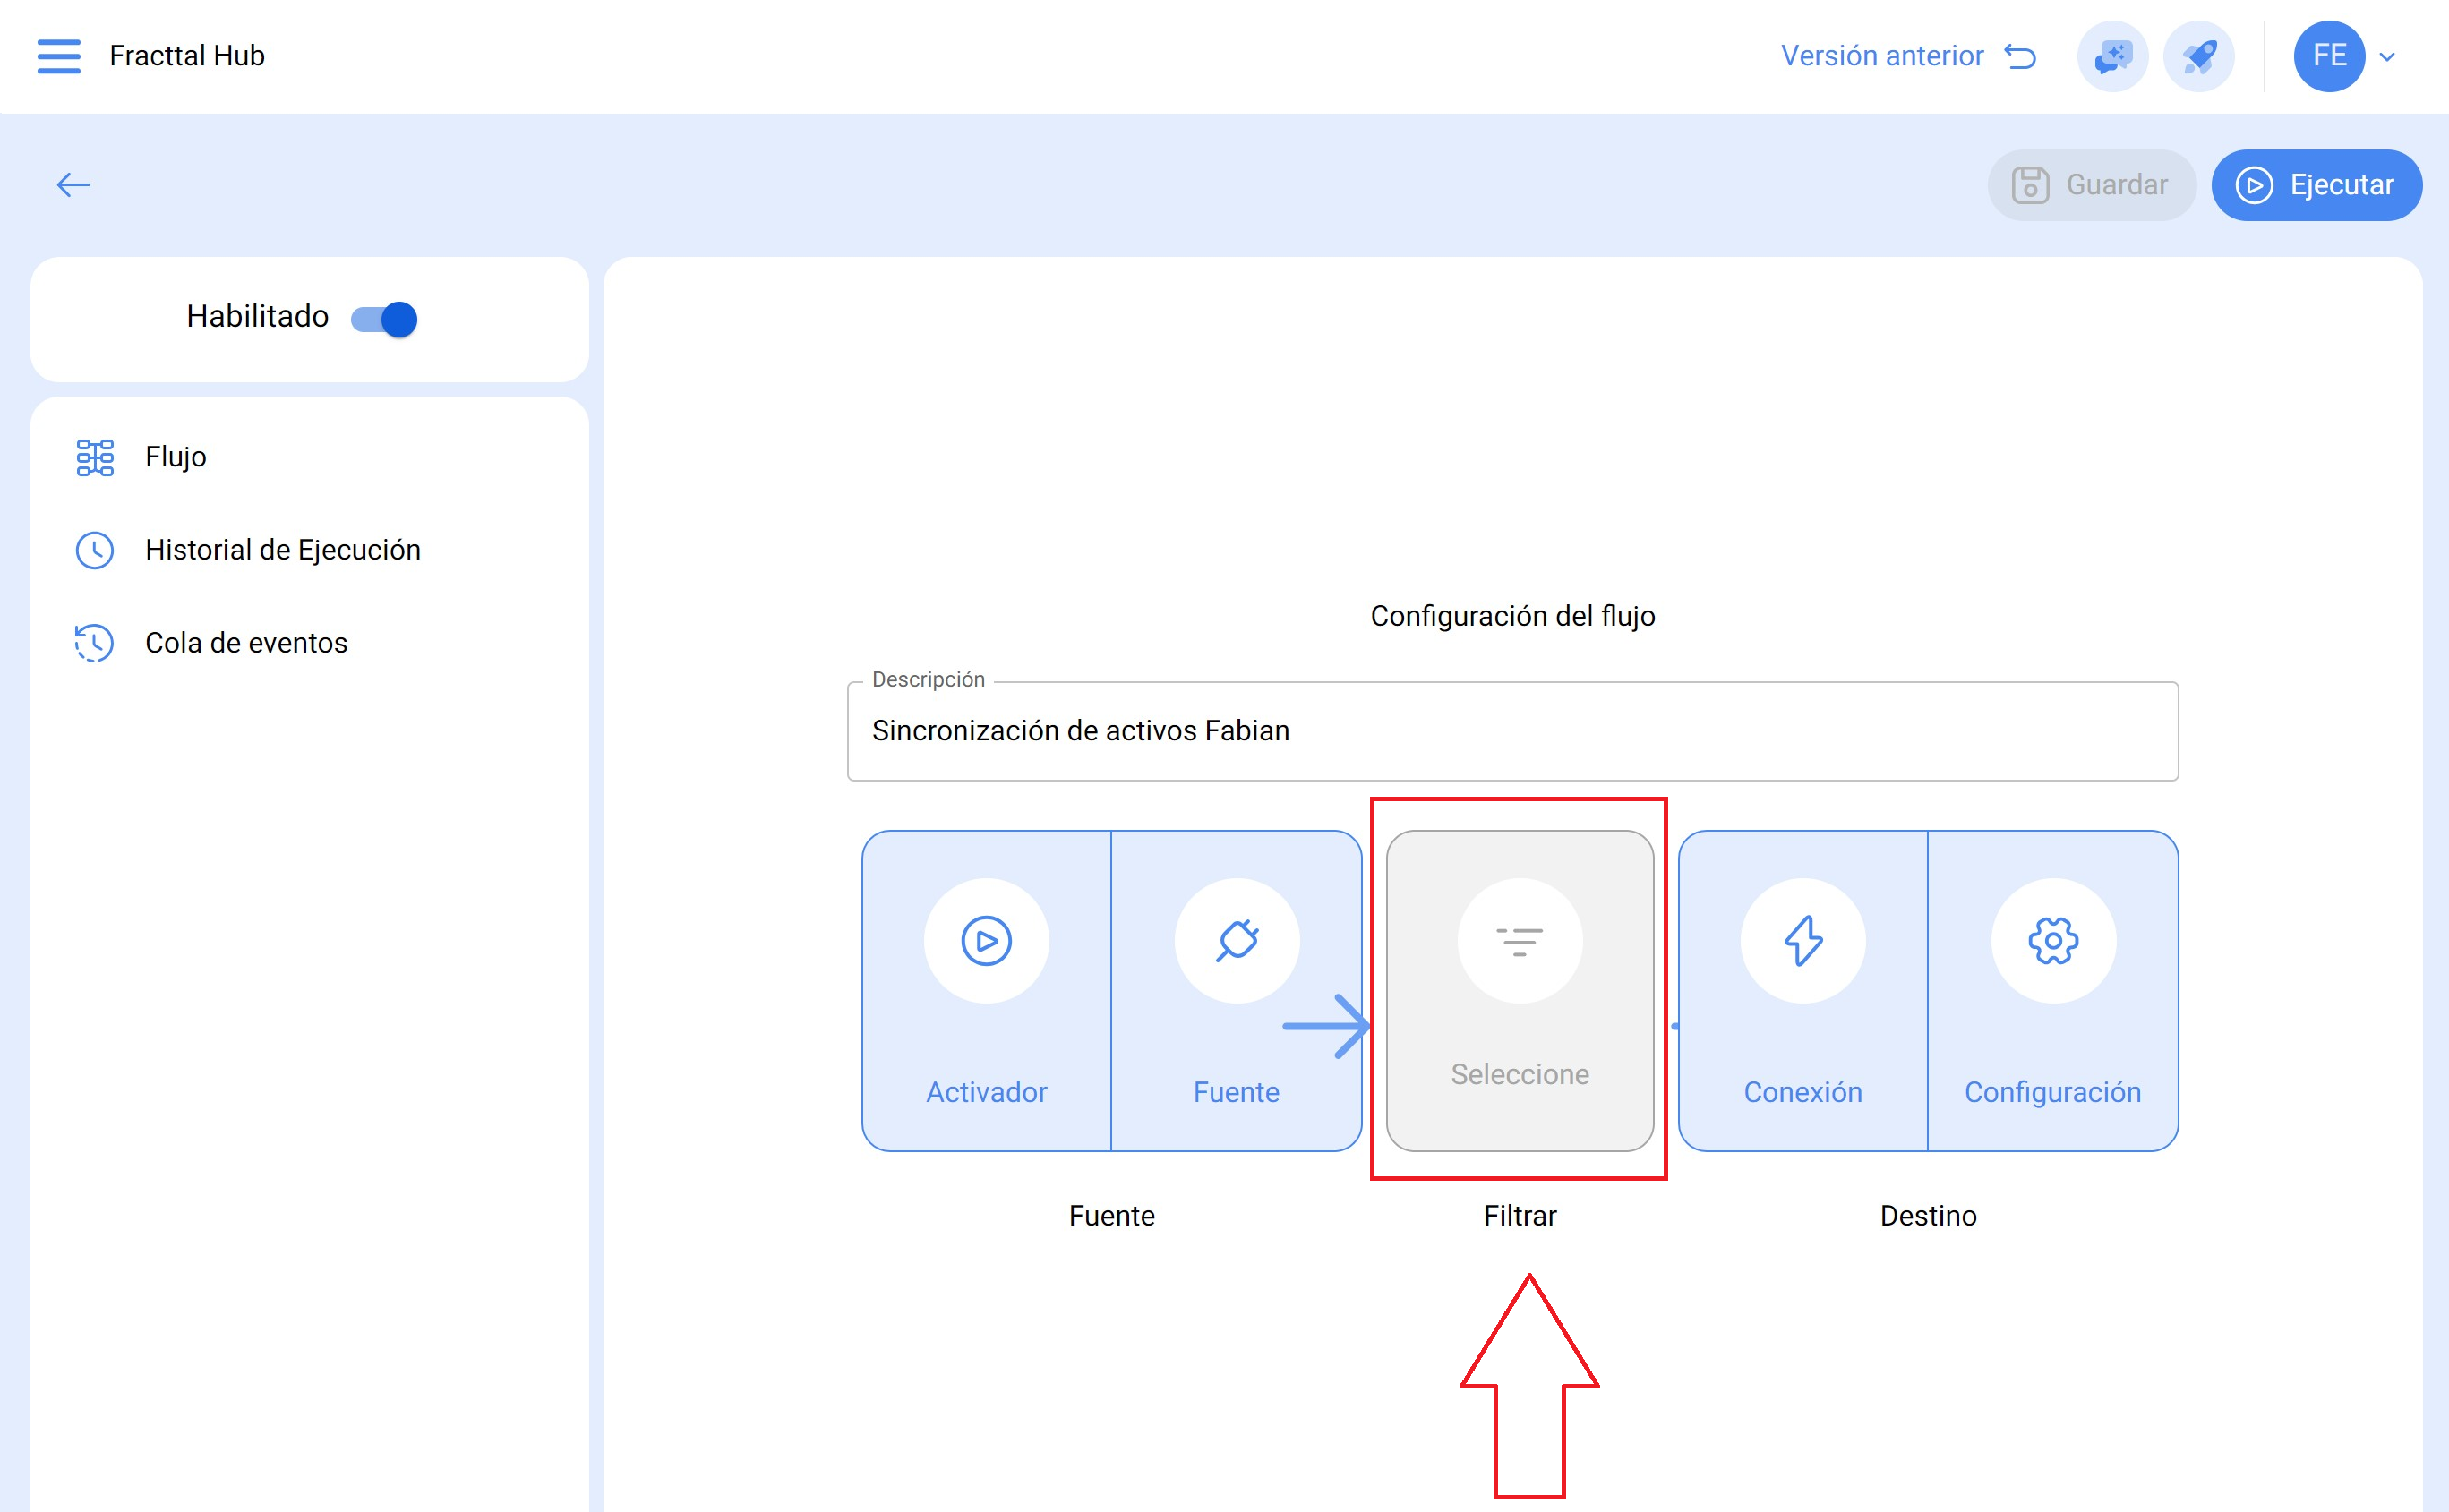This screenshot has height=1512, width=2449.
Task: Select the Fuente plug icon
Action: tap(1236, 941)
